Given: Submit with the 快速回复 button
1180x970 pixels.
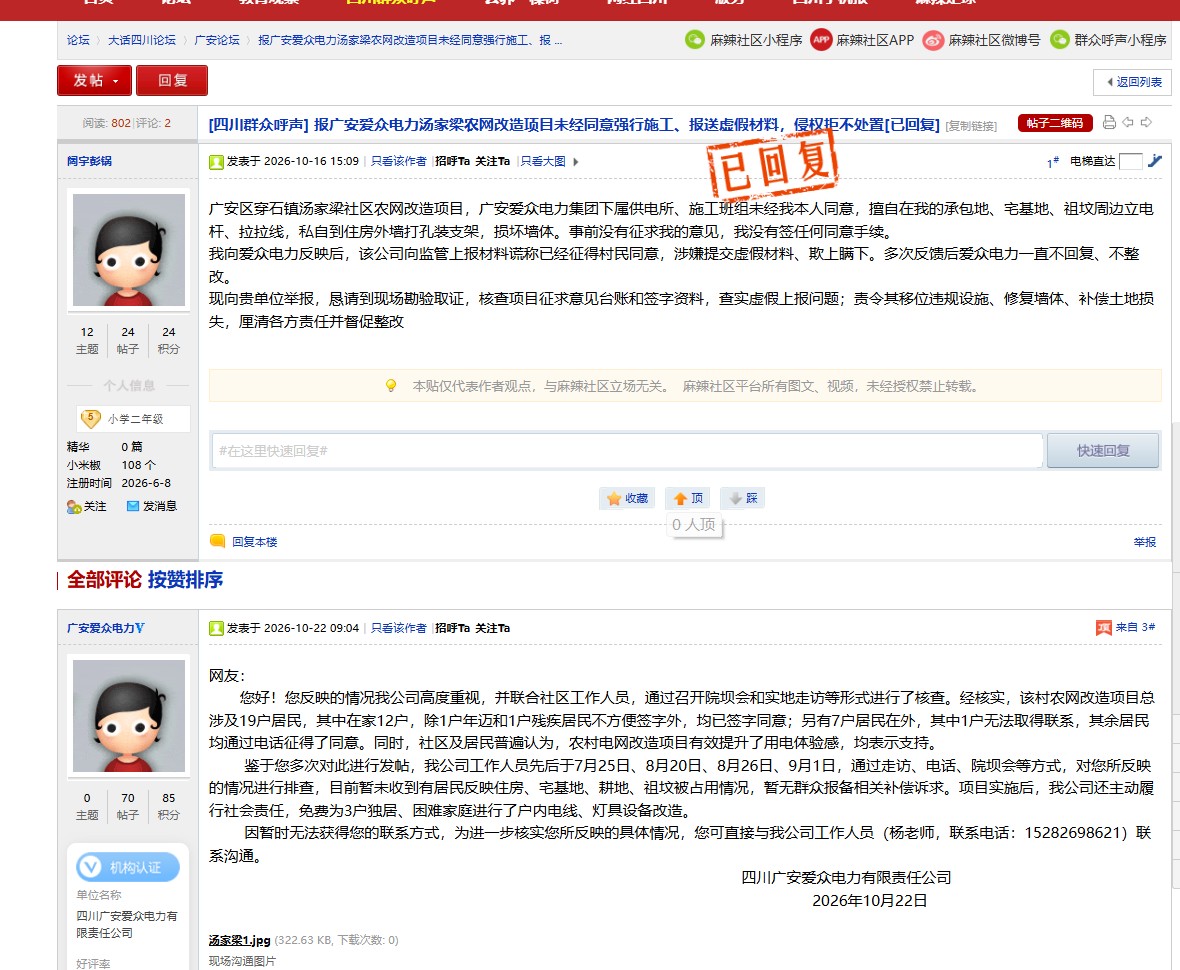Looking at the screenshot, I should coord(1102,451).
